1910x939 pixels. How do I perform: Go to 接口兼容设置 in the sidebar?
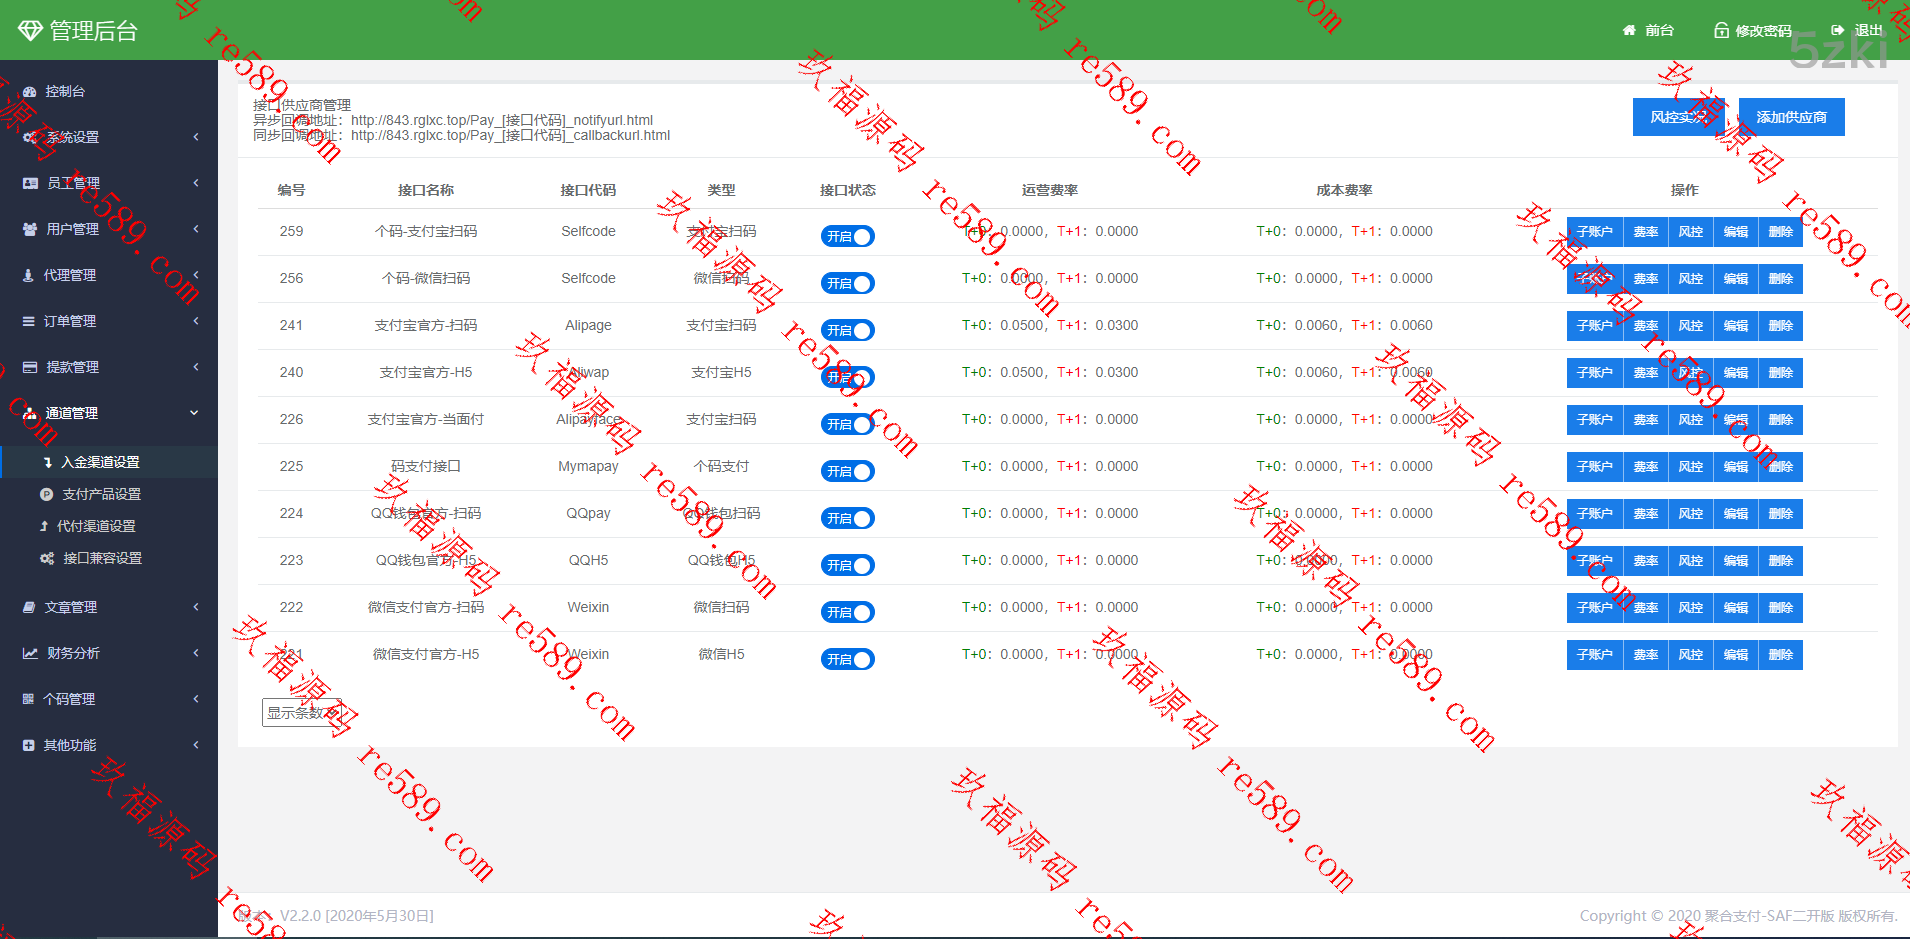(x=102, y=558)
